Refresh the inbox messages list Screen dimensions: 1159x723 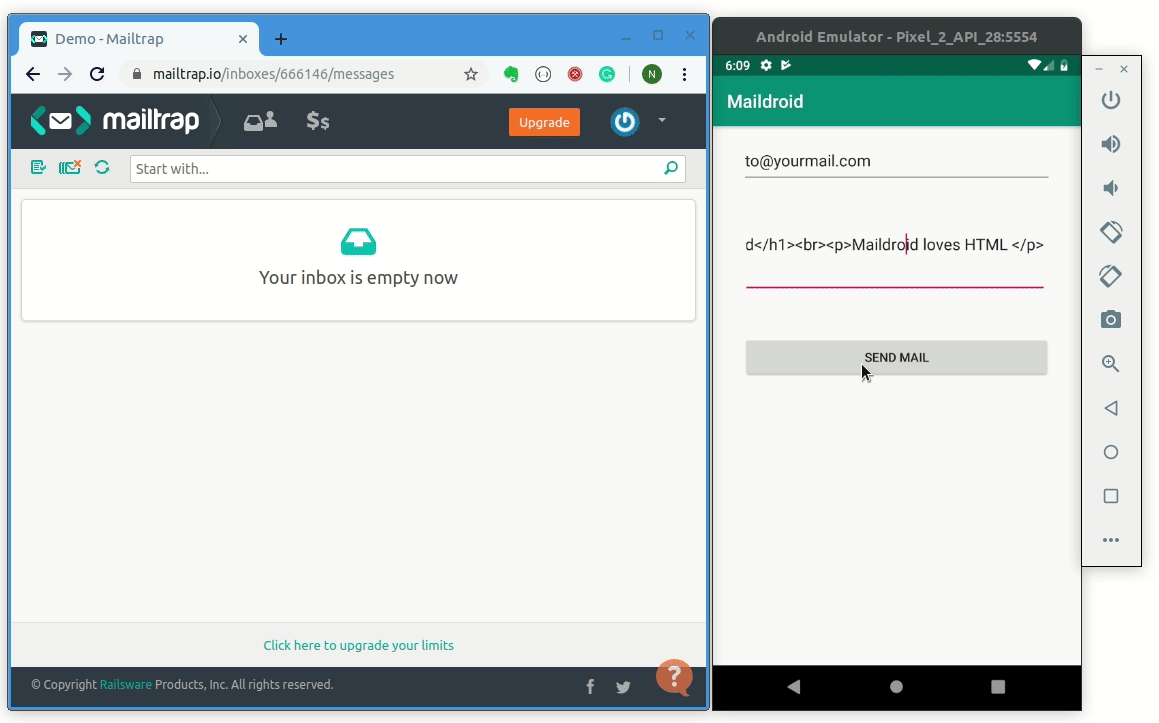[x=102, y=168]
